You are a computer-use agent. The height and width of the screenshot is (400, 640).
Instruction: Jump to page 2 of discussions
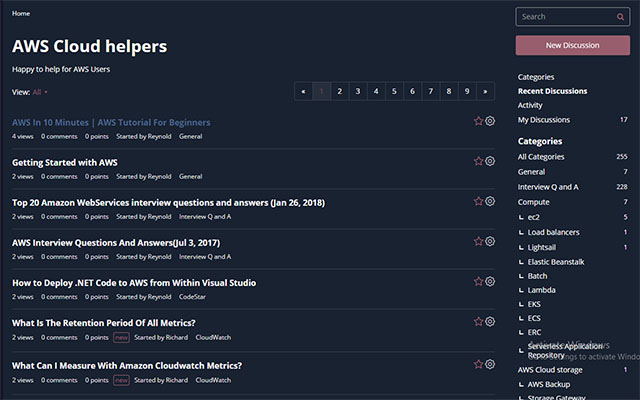(x=340, y=91)
